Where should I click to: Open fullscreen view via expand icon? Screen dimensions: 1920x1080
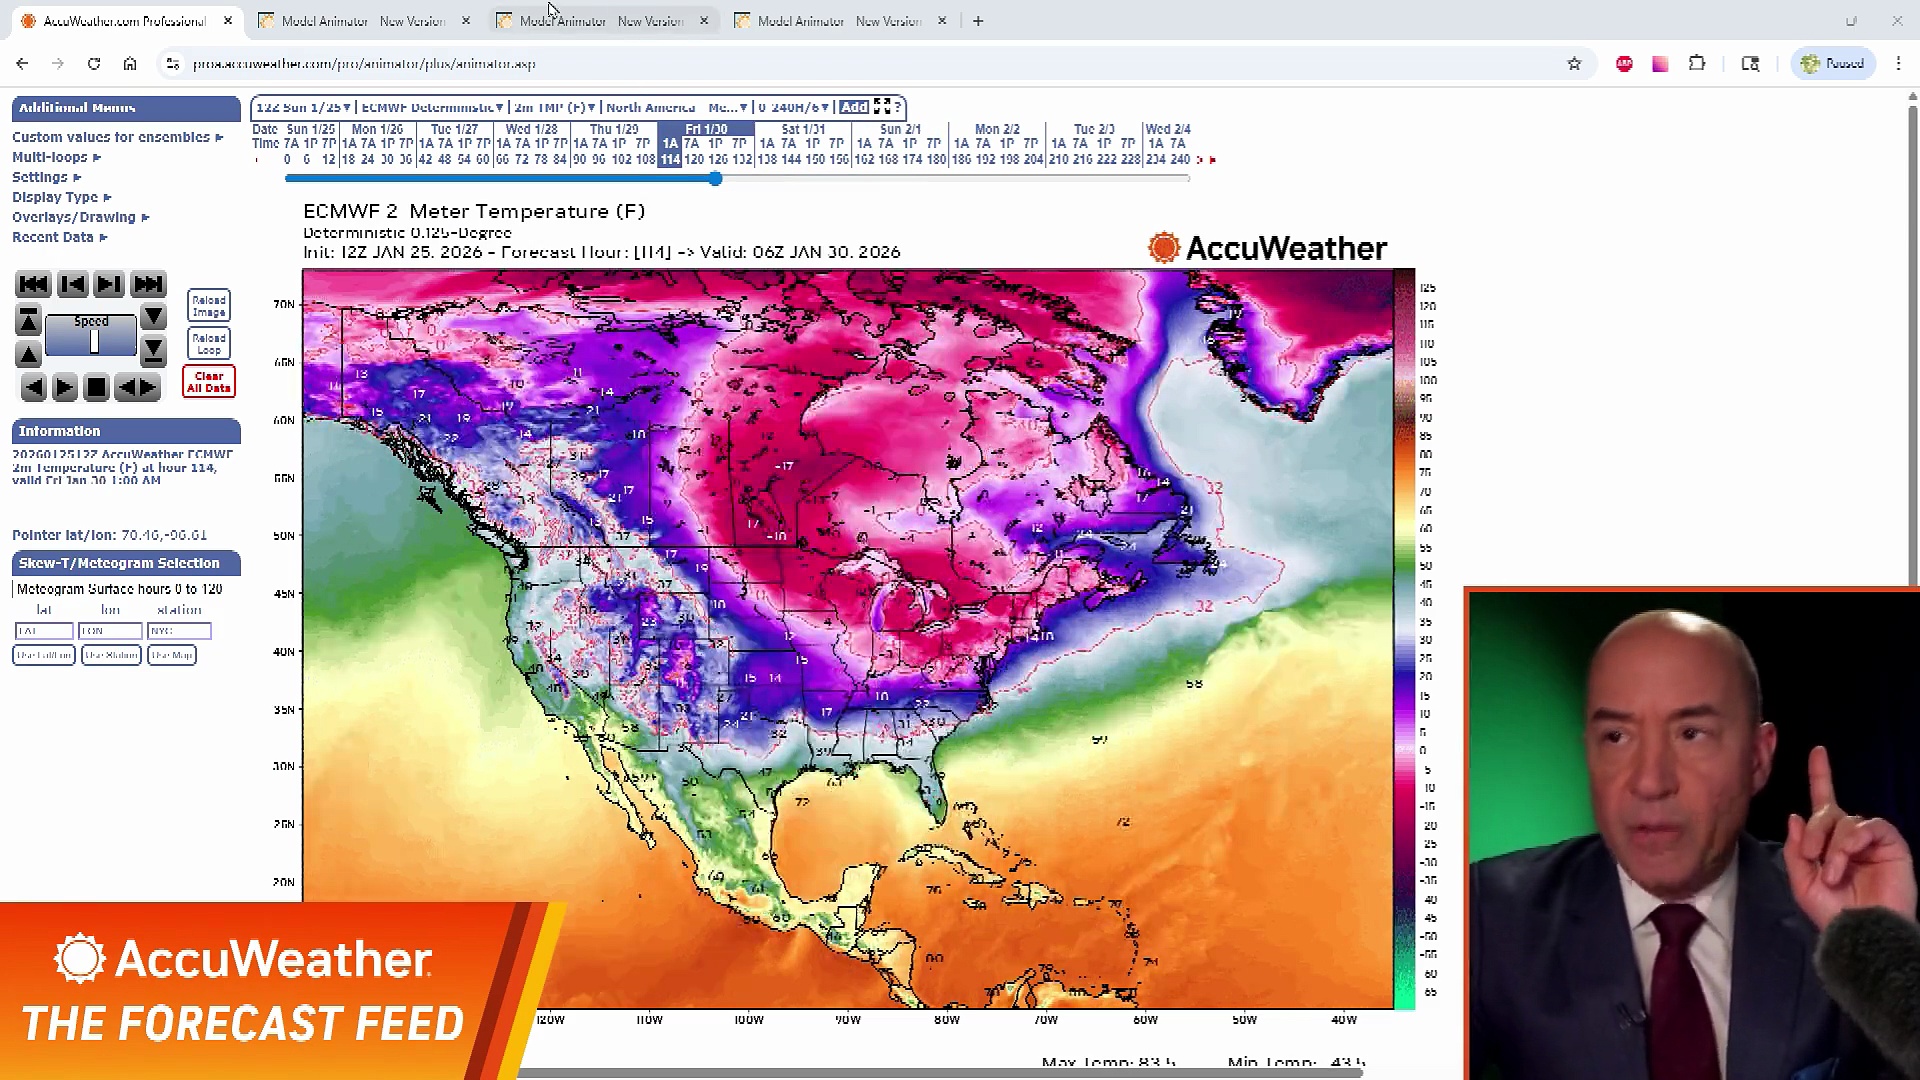pyautogui.click(x=881, y=106)
